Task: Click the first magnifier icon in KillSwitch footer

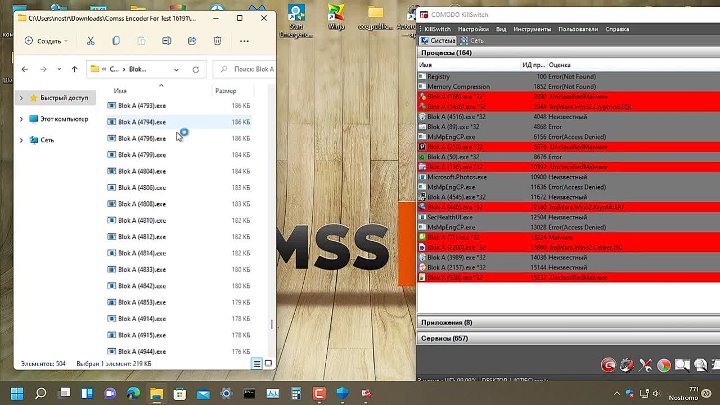Action: click(682, 365)
